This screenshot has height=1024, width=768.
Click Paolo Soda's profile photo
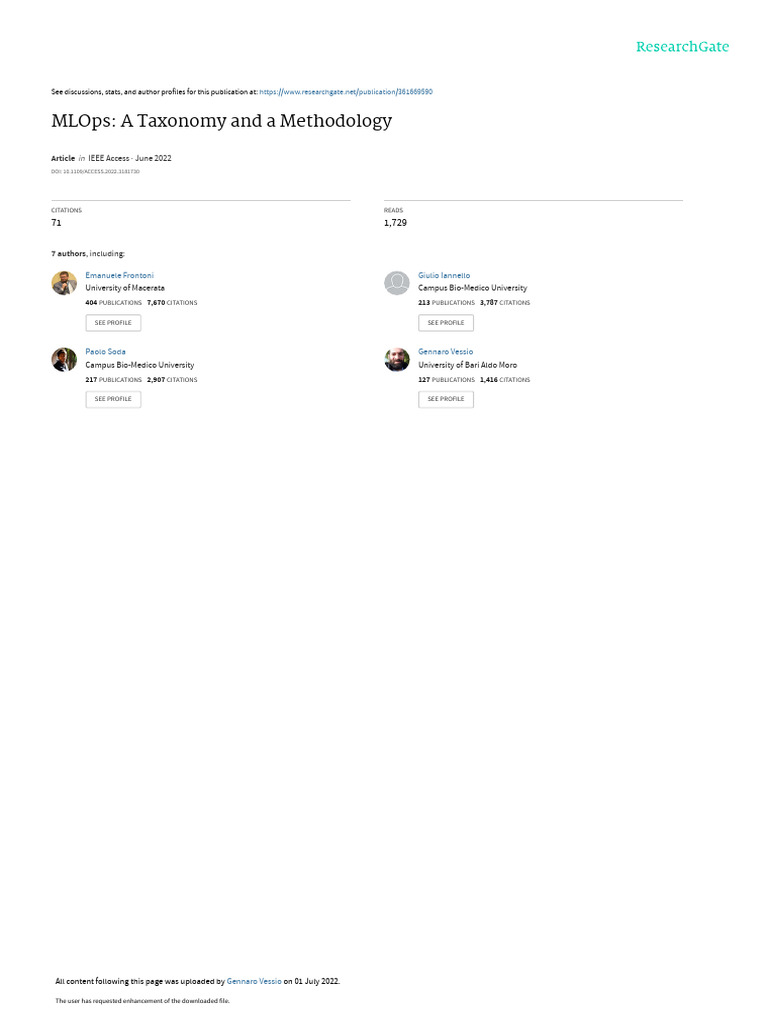click(64, 359)
